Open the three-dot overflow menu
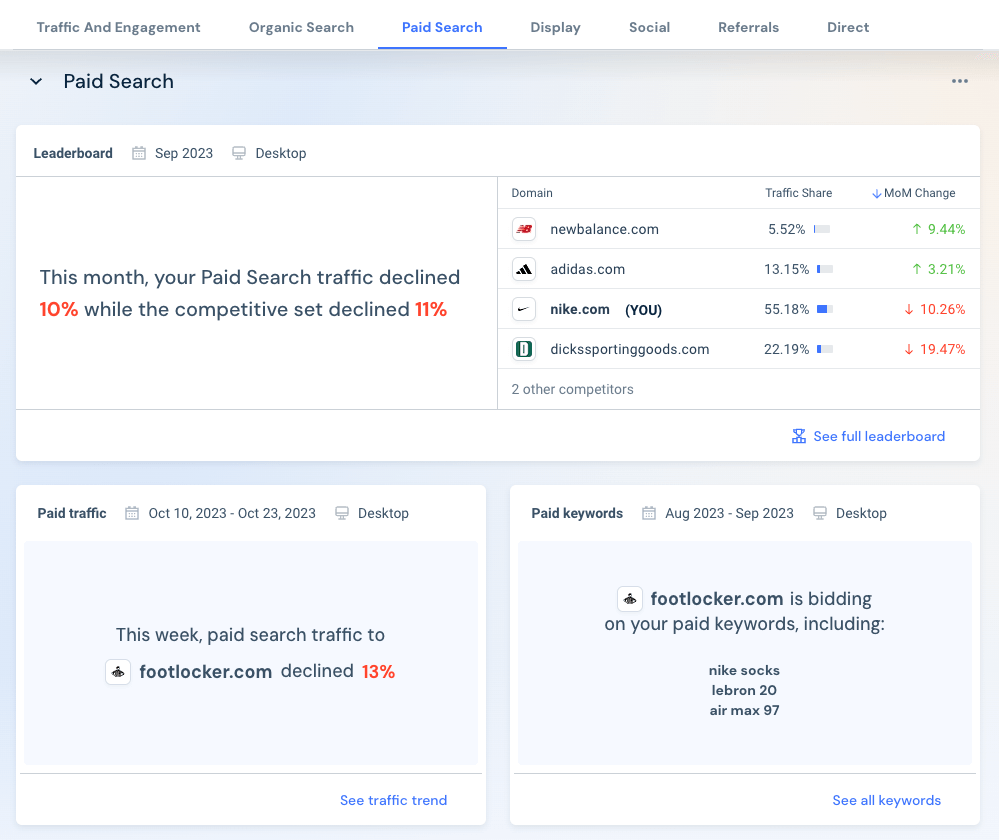 point(960,81)
